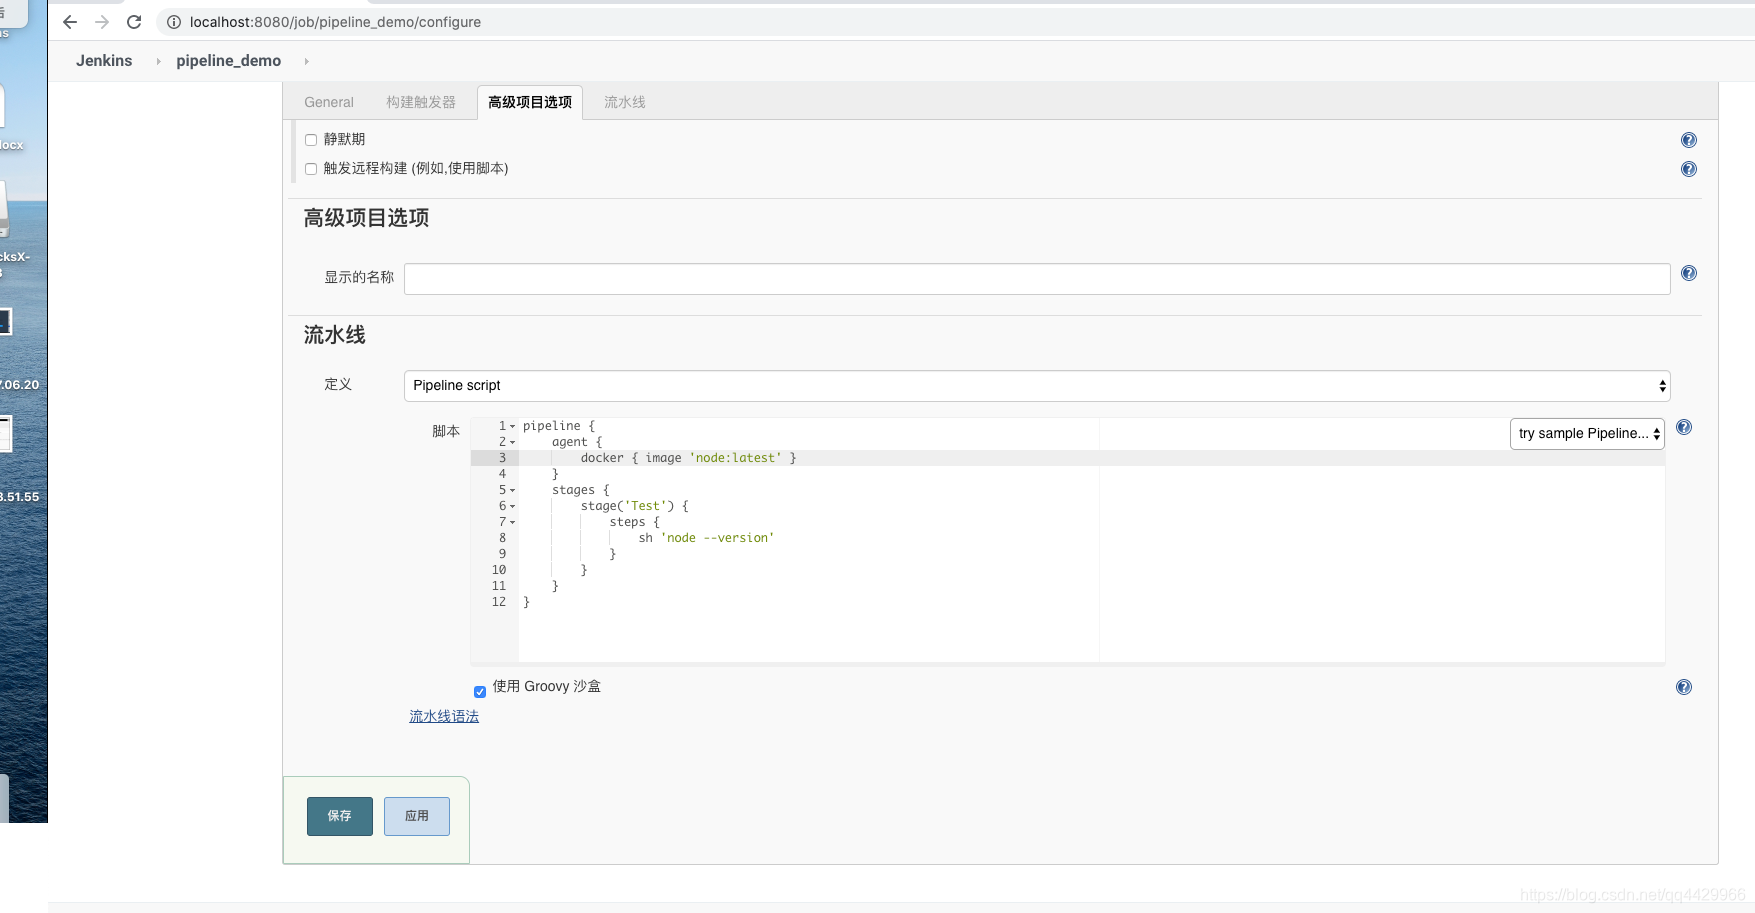This screenshot has width=1755, height=913.
Task: Click code line sh 'node --version'
Action: (x=706, y=538)
